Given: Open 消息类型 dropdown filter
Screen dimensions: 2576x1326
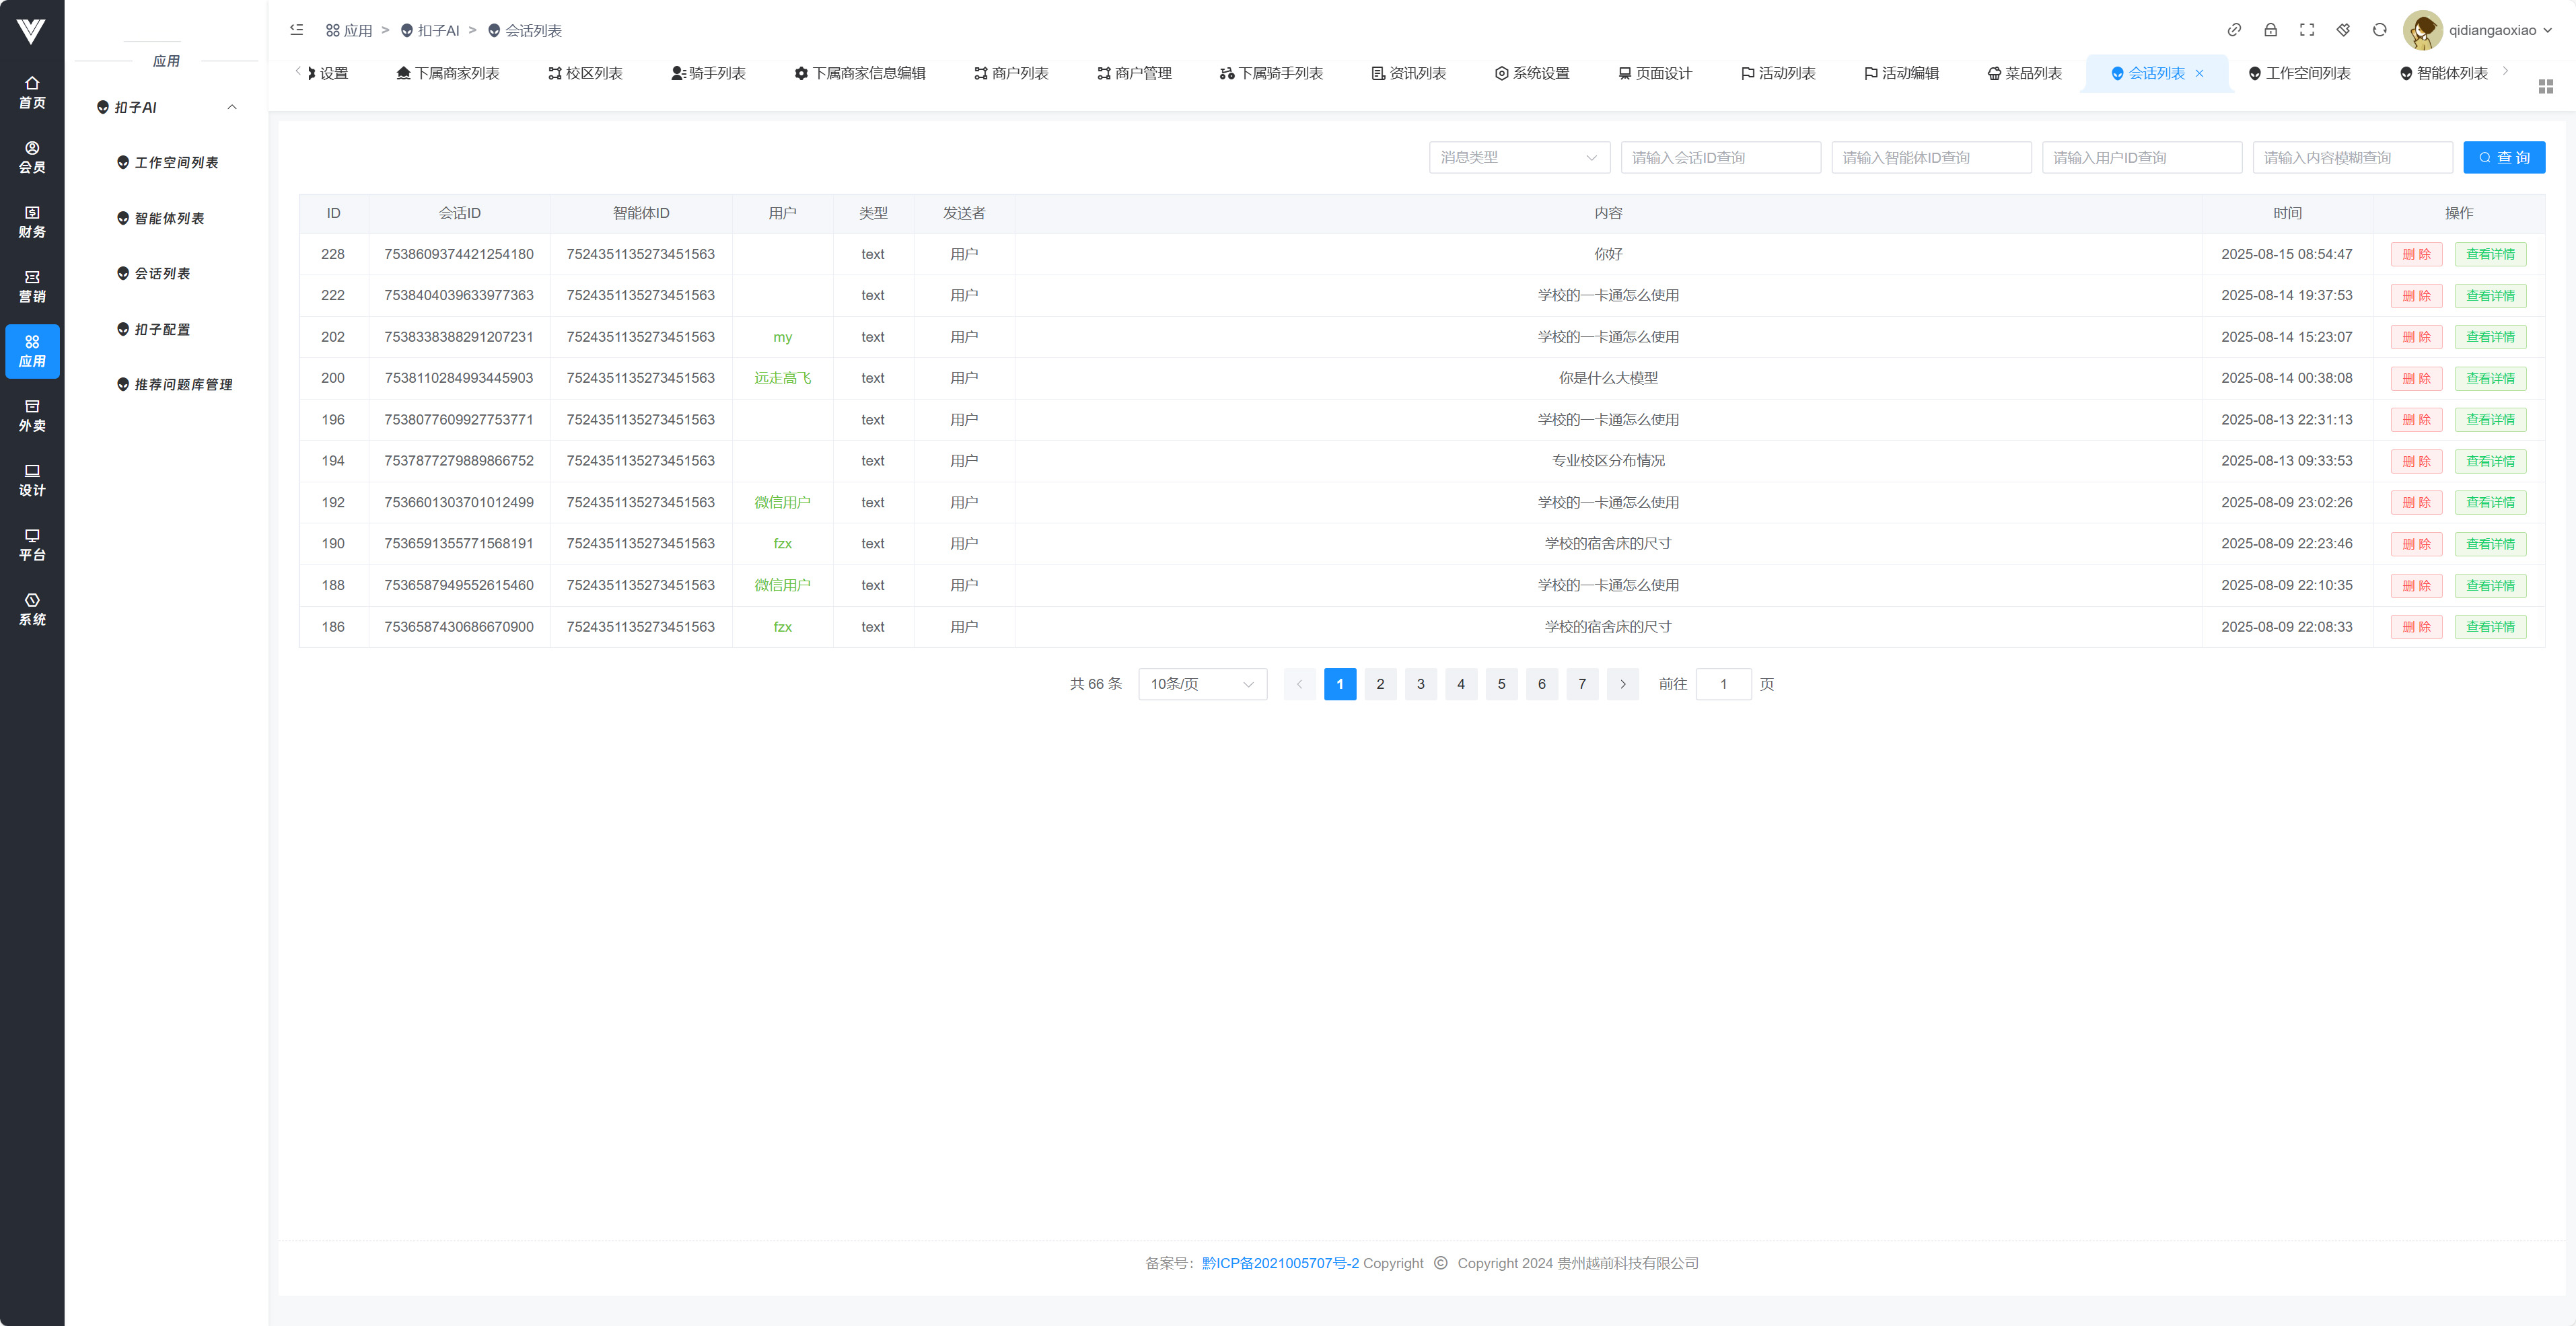Looking at the screenshot, I should (1518, 157).
